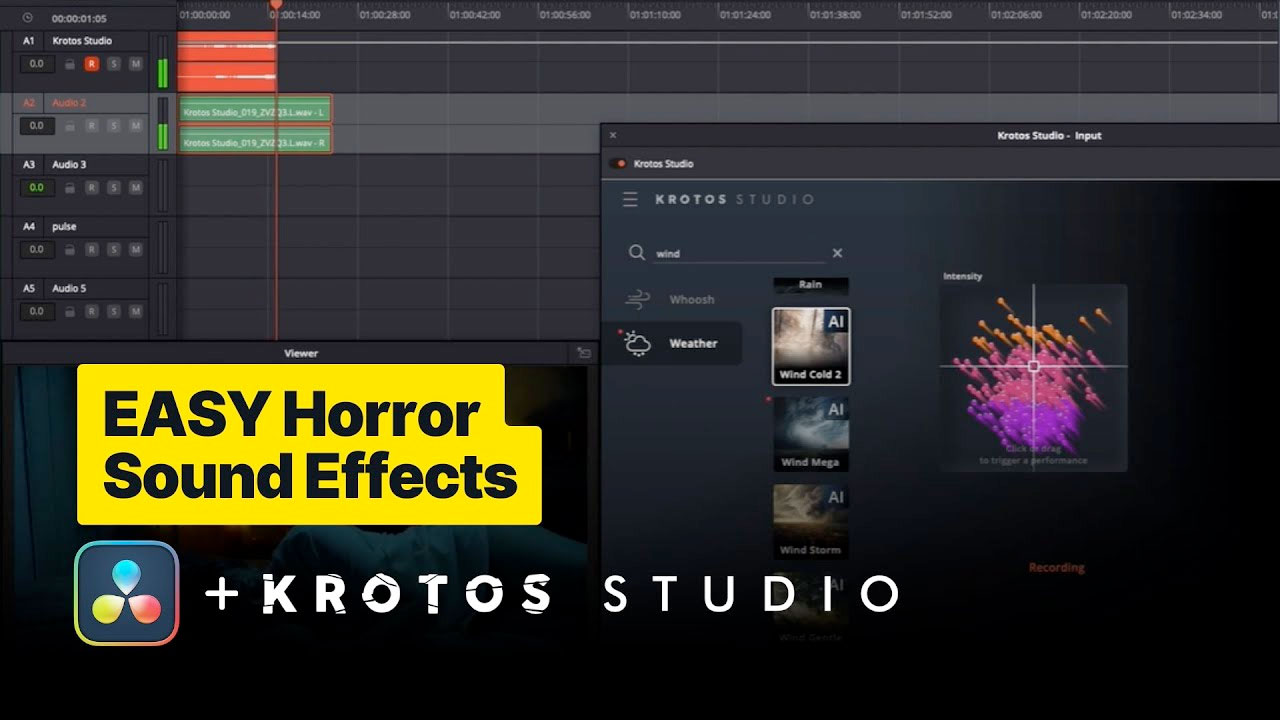
Task: Click the Audio 3 track name
Action: point(69,165)
